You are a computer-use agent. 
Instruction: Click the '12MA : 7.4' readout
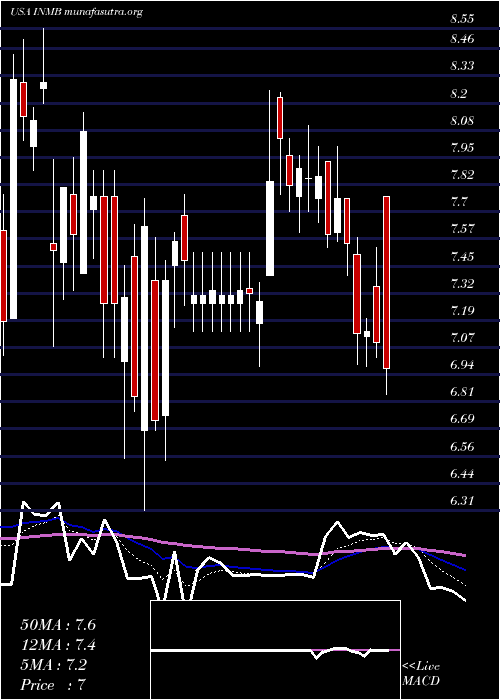(x=58, y=645)
